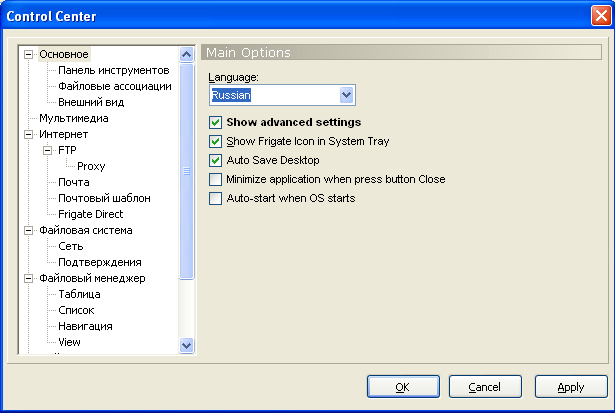Collapse the Интернет tree node
This screenshot has height=413, width=615.
point(29,135)
